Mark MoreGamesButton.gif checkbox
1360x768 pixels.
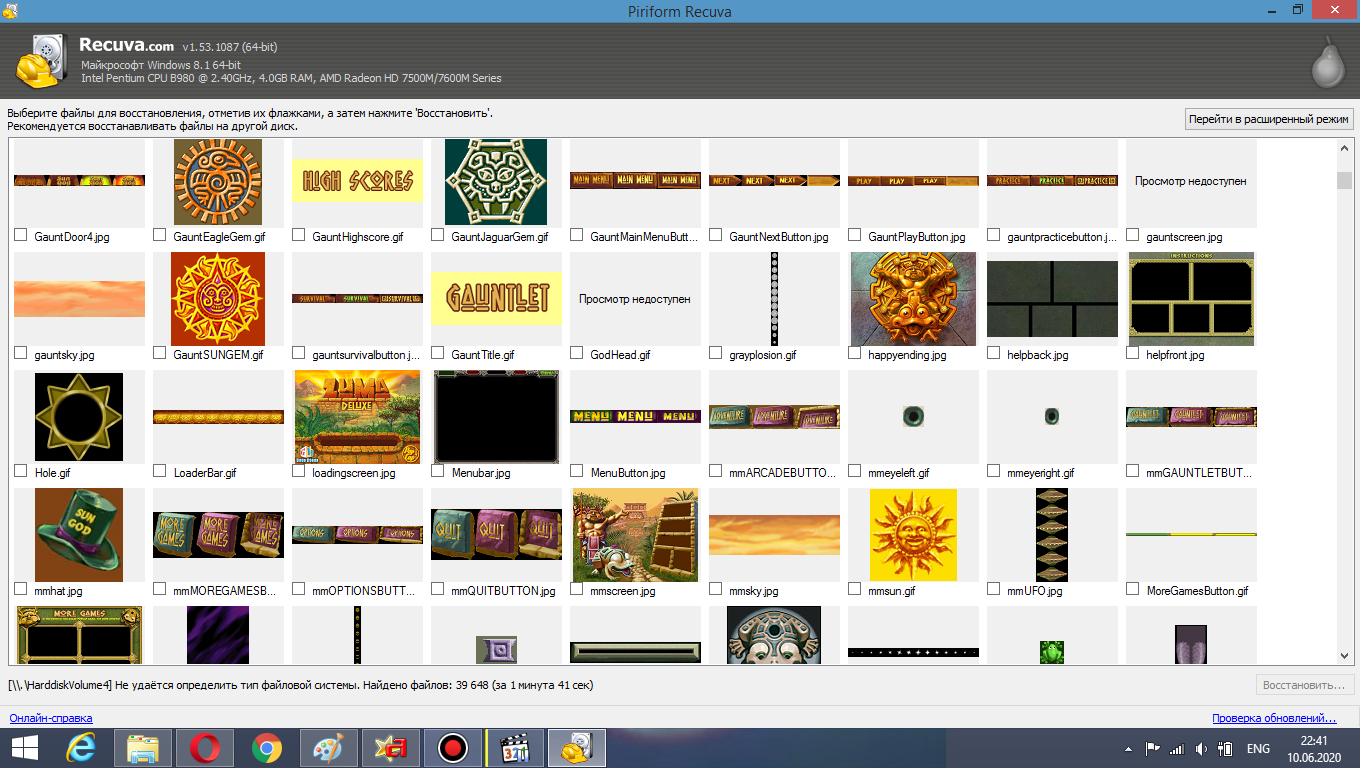tap(1133, 589)
